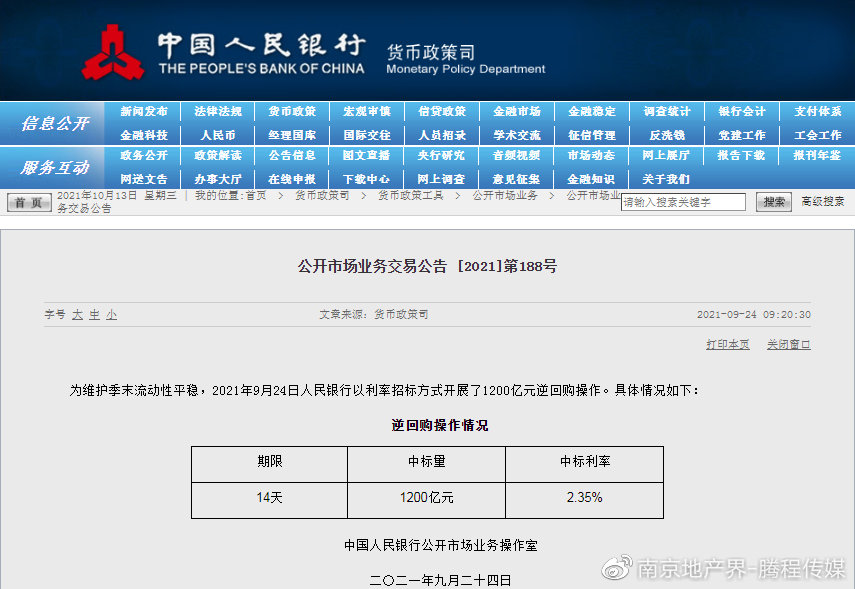The image size is (855, 589).
Task: Click the announcement title [2021]第188号
Action: (x=428, y=266)
